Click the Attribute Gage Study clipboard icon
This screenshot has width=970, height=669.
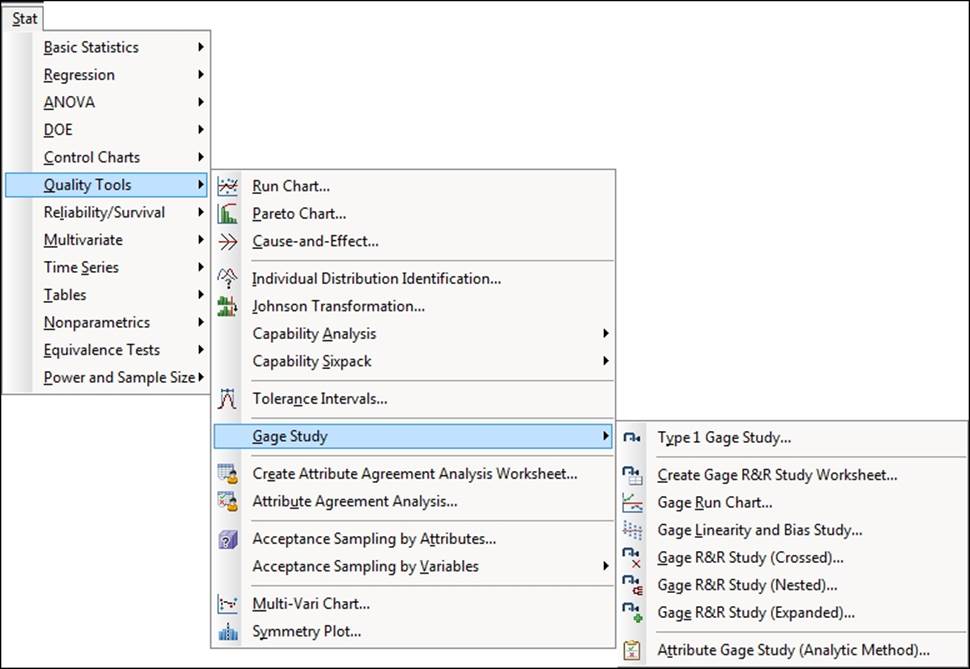(x=632, y=650)
